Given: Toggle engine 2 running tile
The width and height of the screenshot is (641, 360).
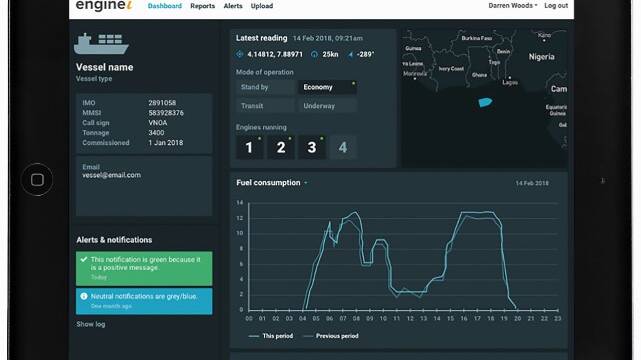Looking at the screenshot, I should (x=280, y=147).
